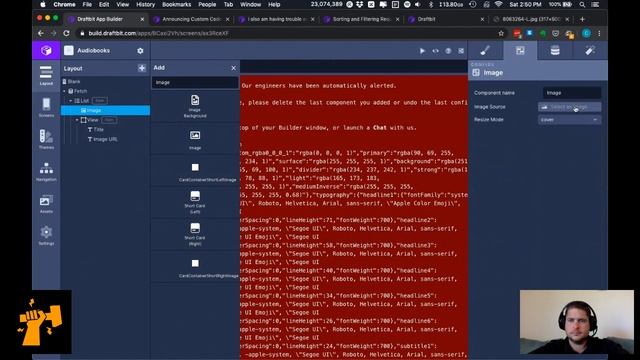This screenshot has height=360, width=640.
Task: Select the Title text tree item
Action: click(x=99, y=129)
